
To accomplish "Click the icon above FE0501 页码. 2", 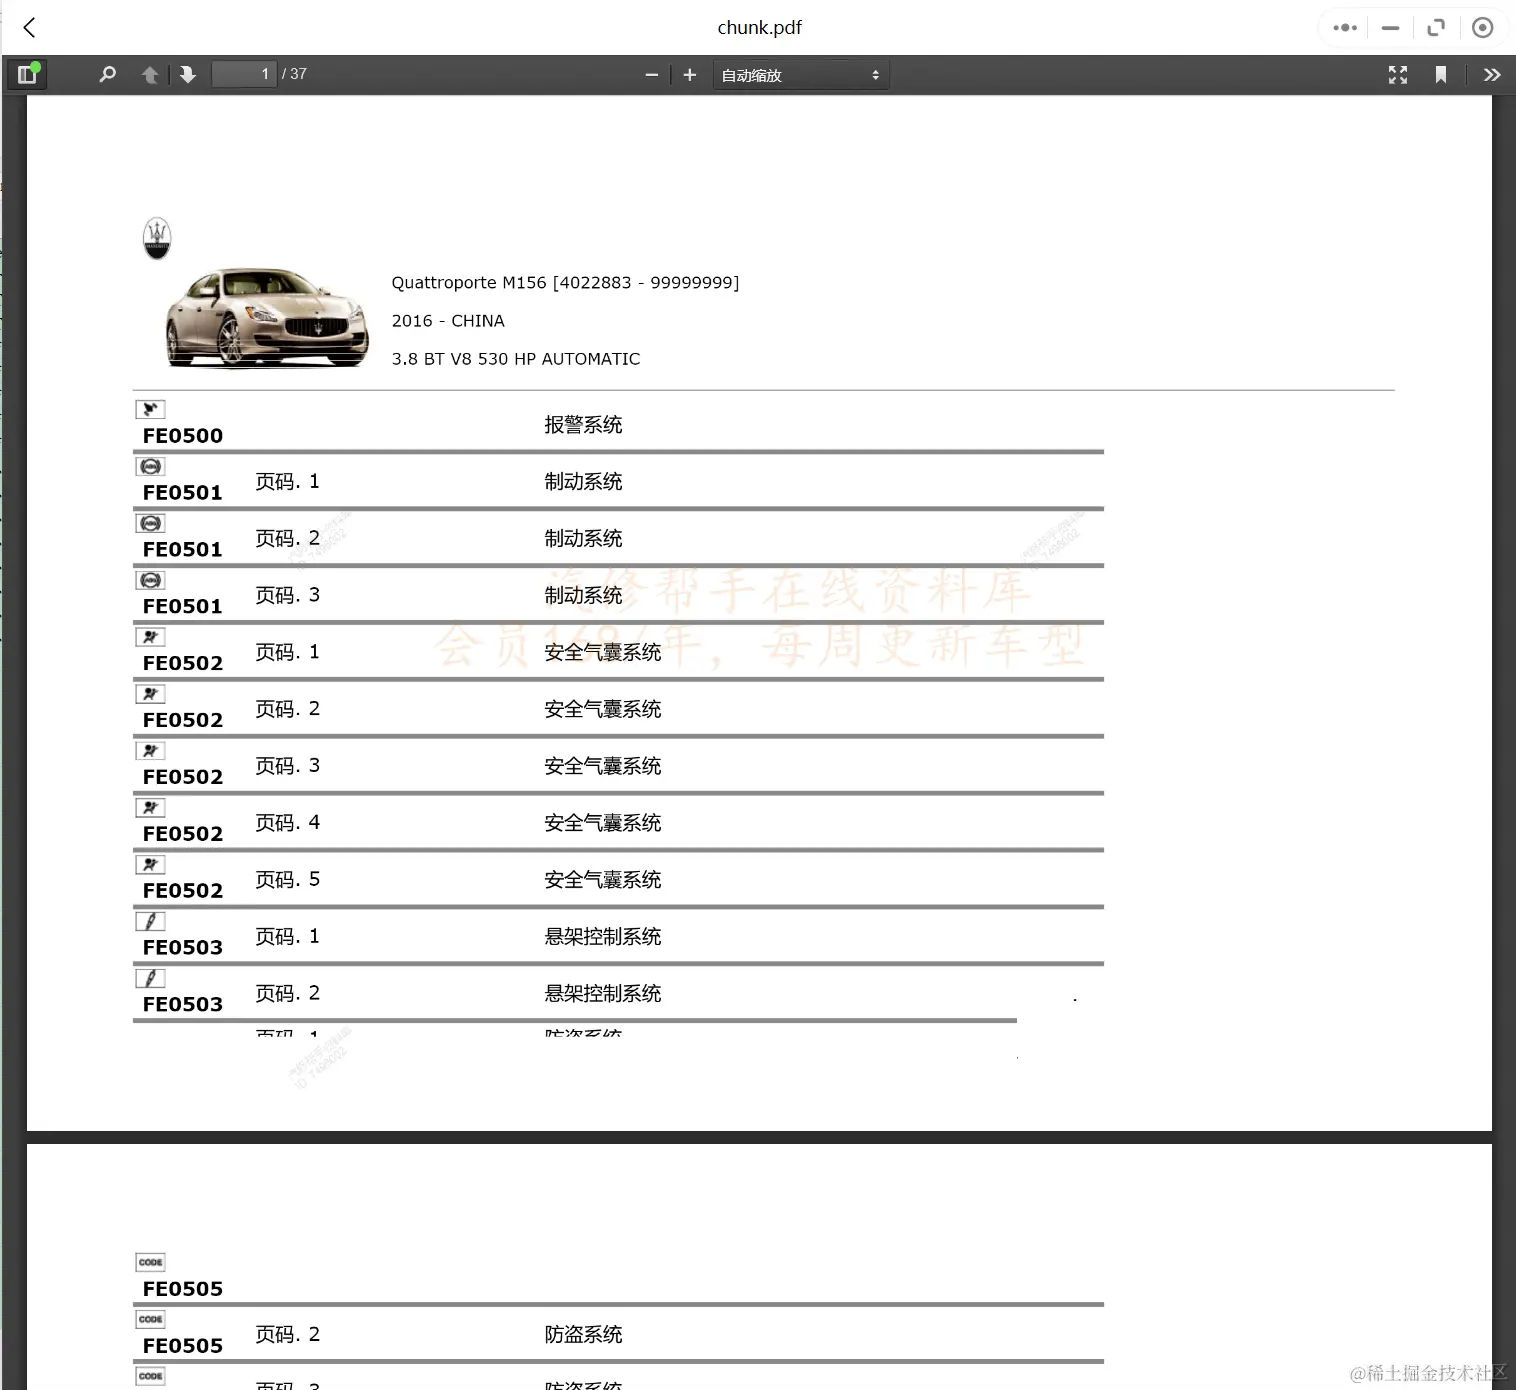I will click(150, 523).
